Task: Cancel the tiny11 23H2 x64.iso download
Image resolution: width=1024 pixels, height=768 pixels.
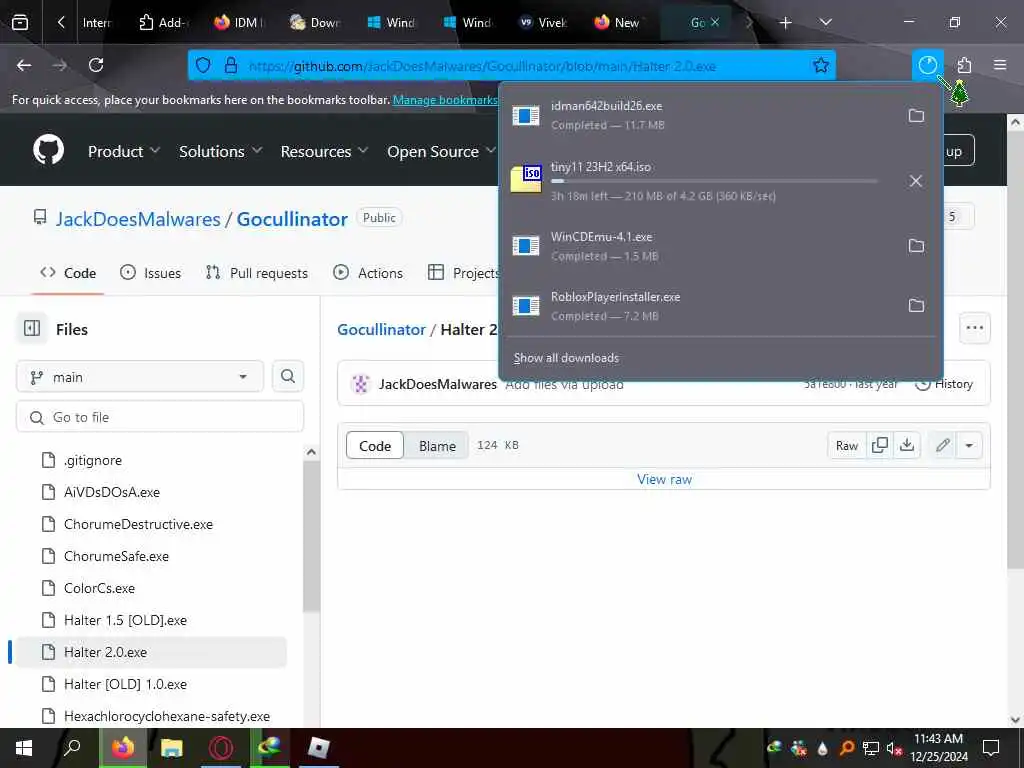Action: coord(916,181)
